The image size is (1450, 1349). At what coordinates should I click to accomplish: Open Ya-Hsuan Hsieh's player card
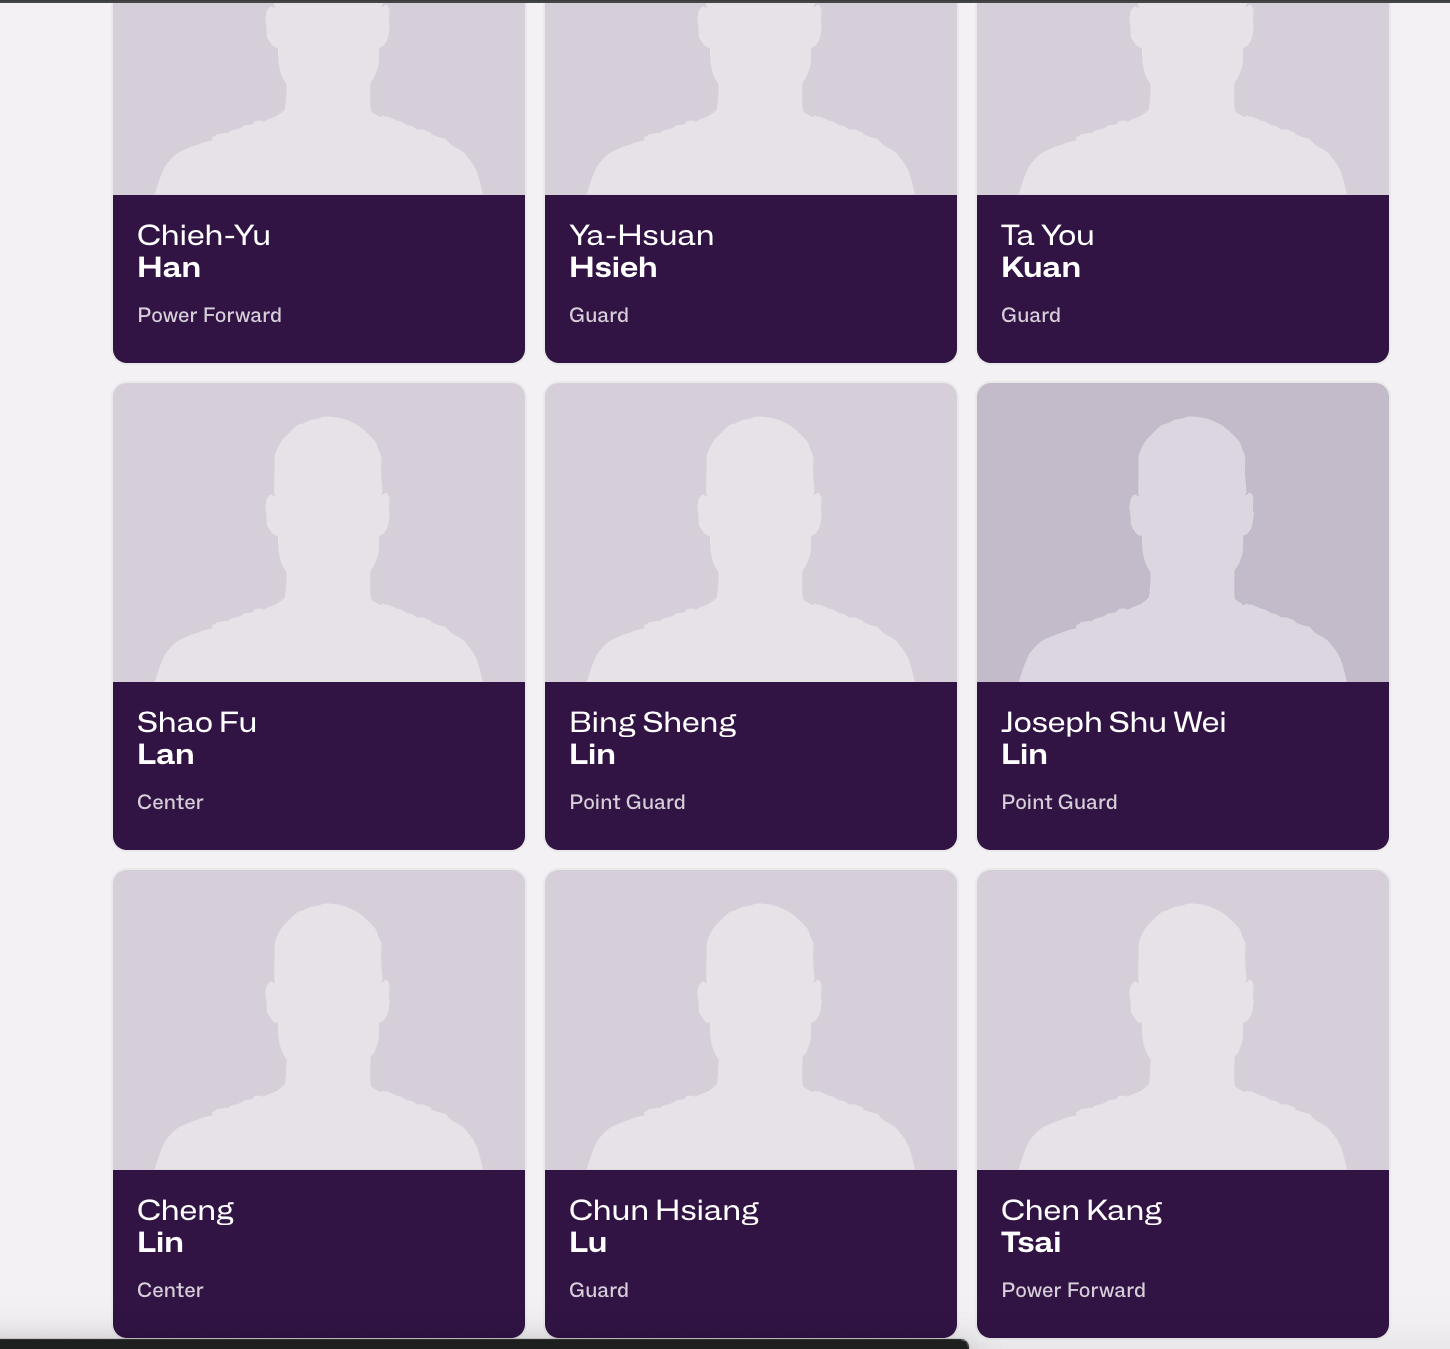click(x=751, y=181)
